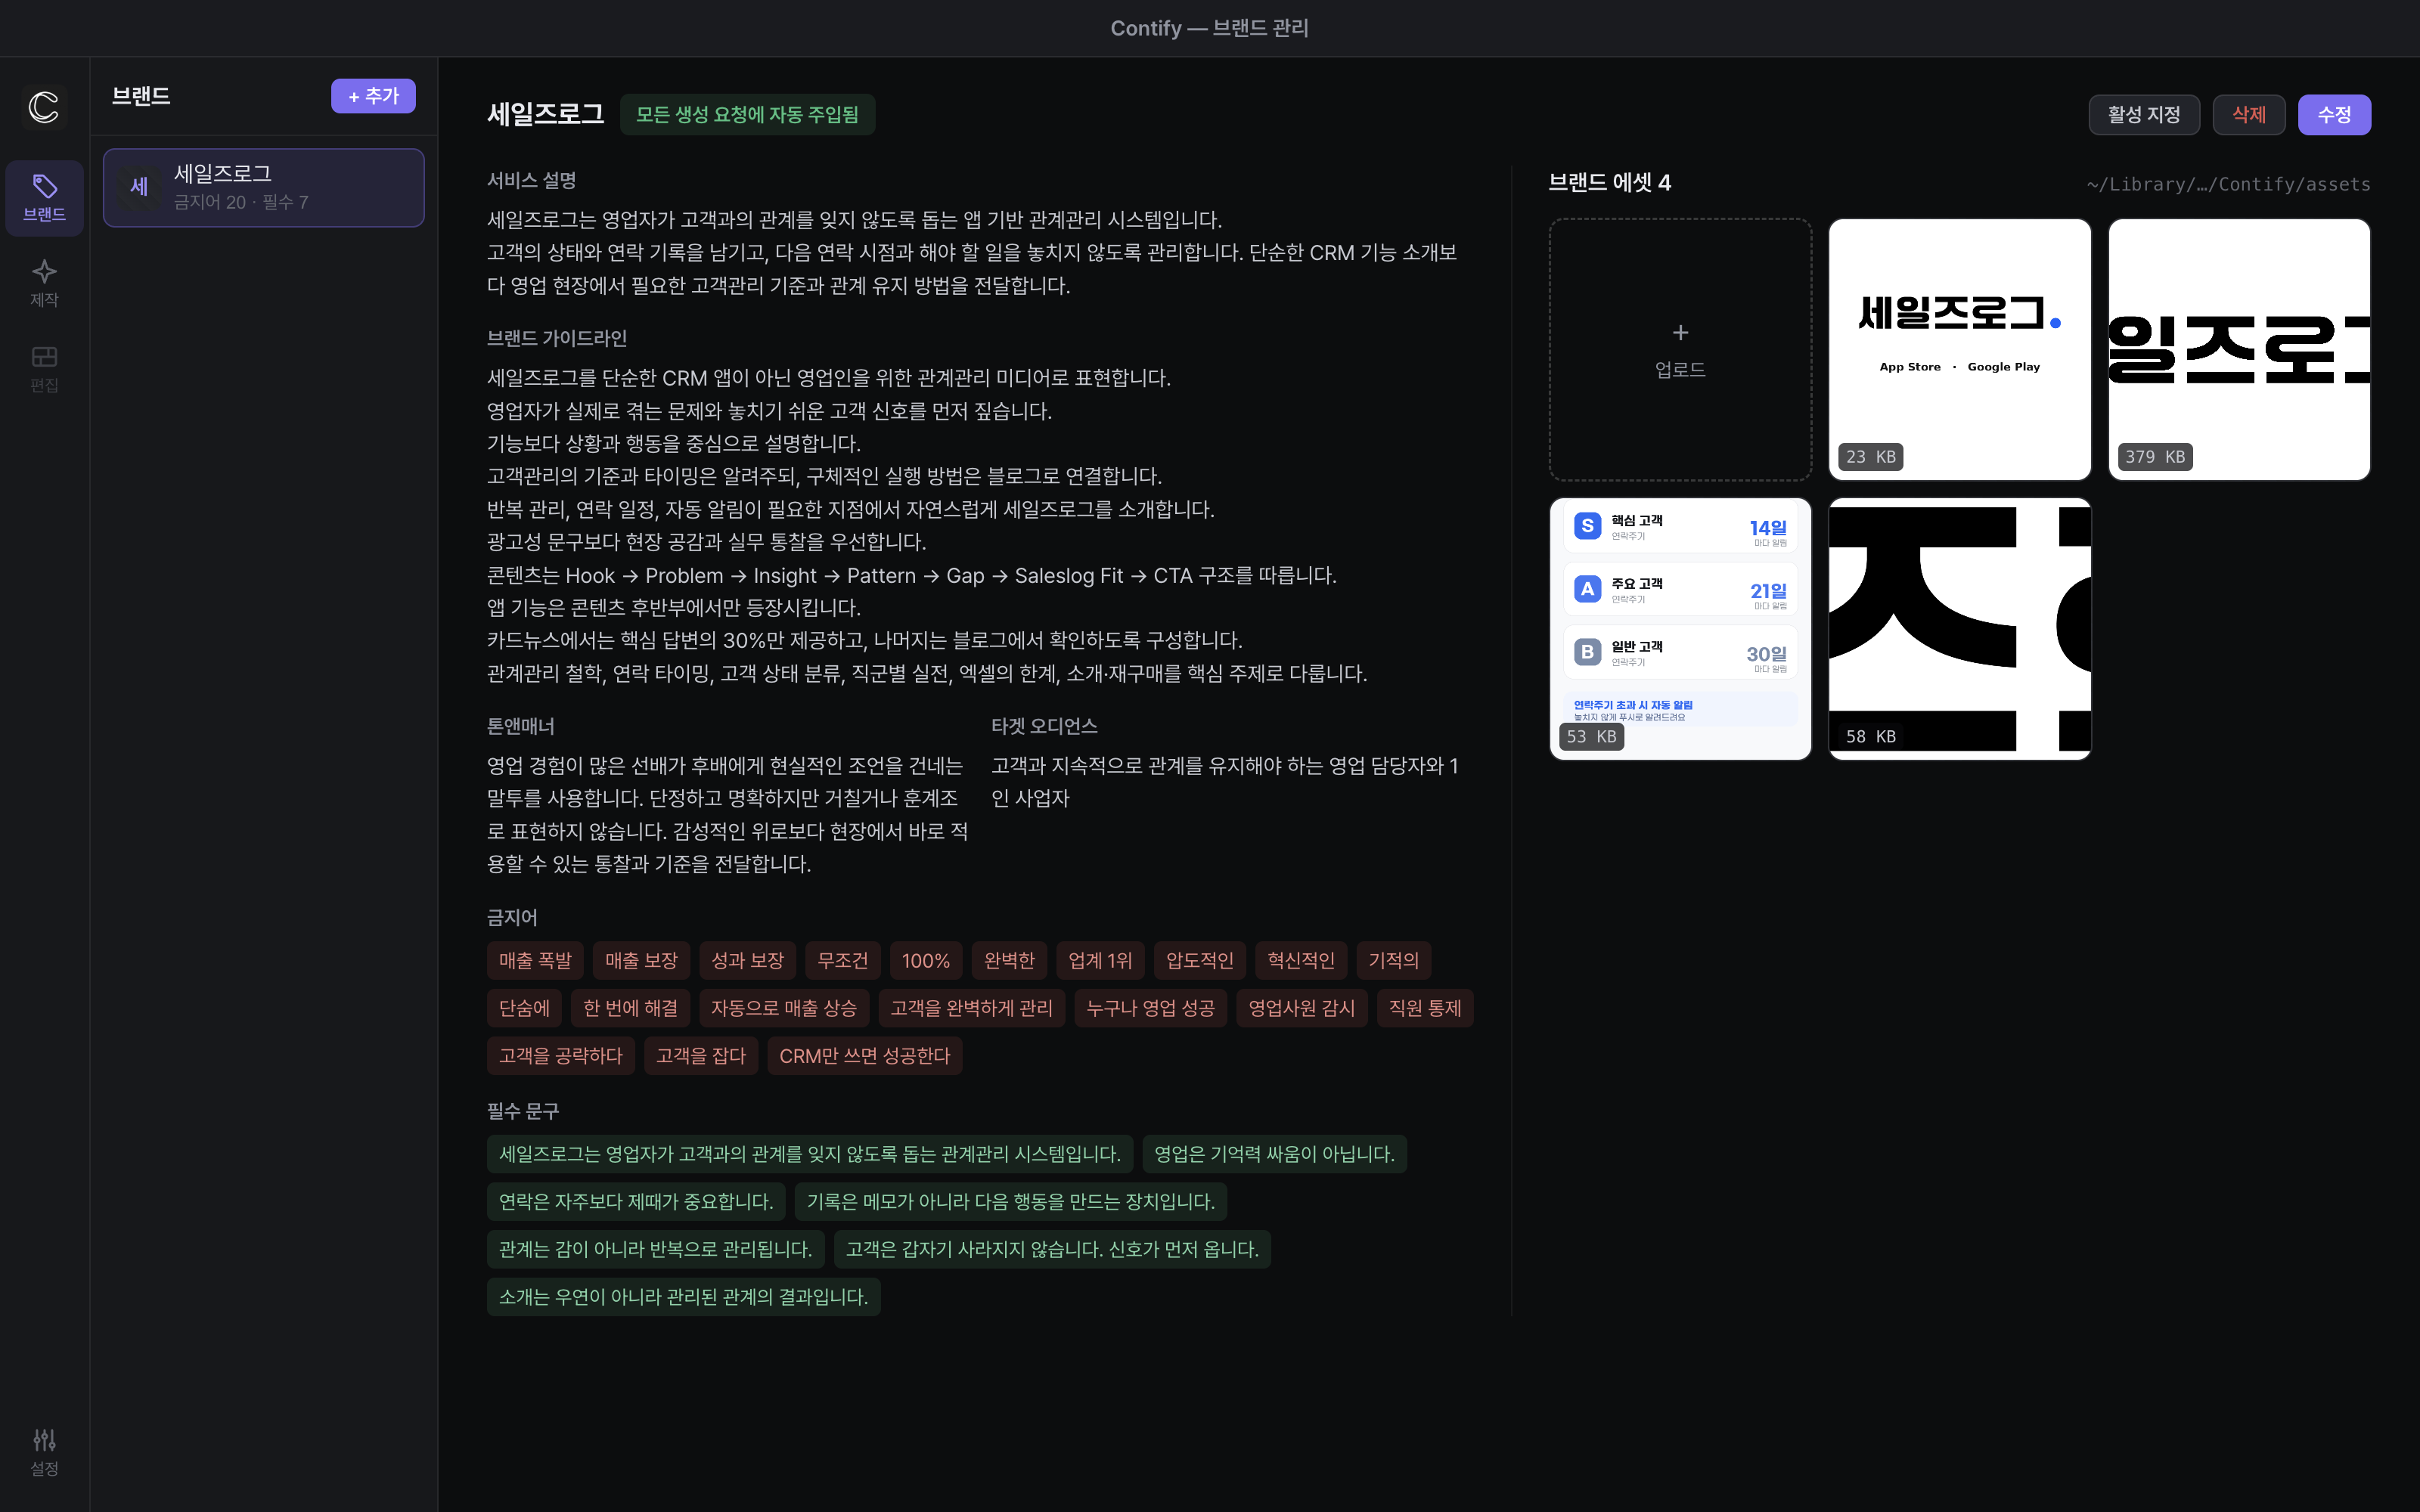Viewport: 2420px width, 1512px height.
Task: Add a new brand with + 추가
Action: click(x=373, y=96)
